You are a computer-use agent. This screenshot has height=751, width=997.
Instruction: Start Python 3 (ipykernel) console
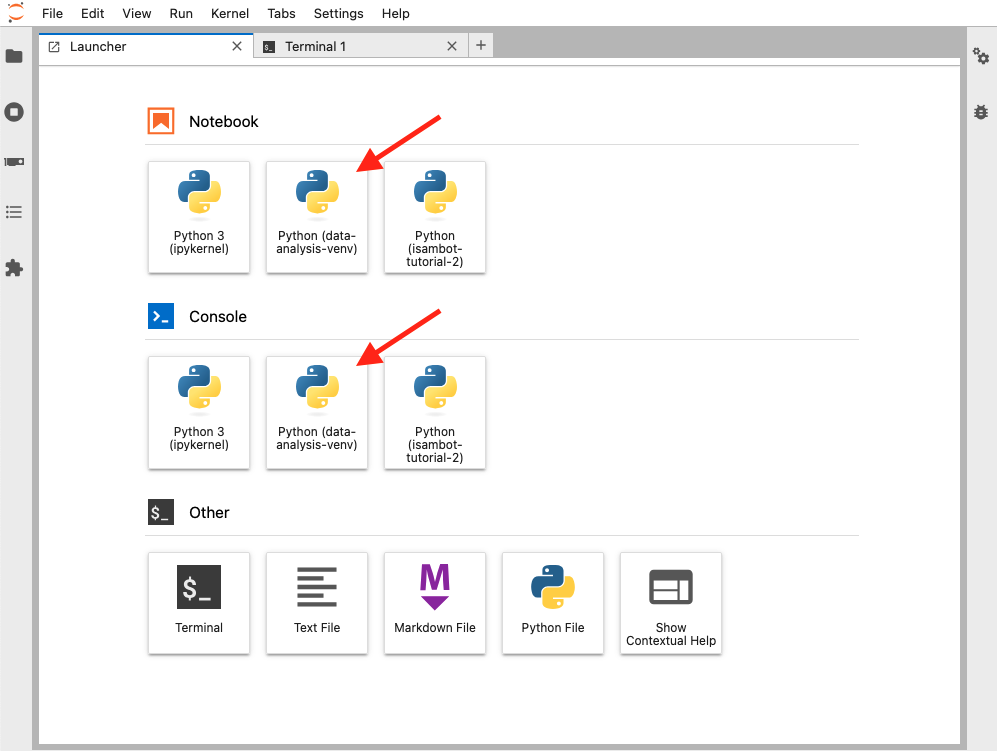199,413
